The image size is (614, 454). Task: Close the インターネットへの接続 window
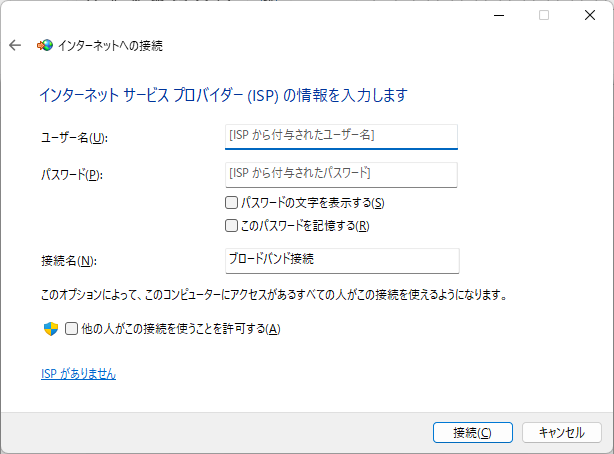point(590,15)
